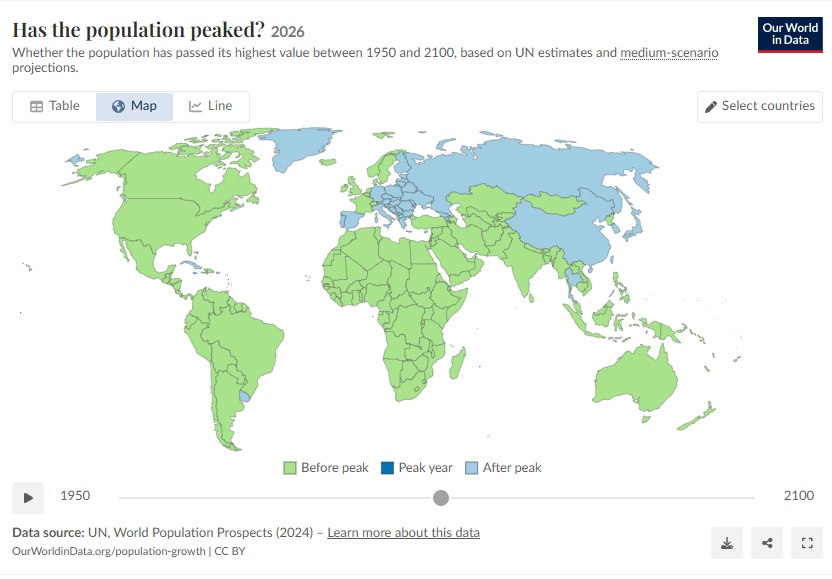Switch to the Line tab
Viewport: 832px width, 579px height.
coord(211,106)
